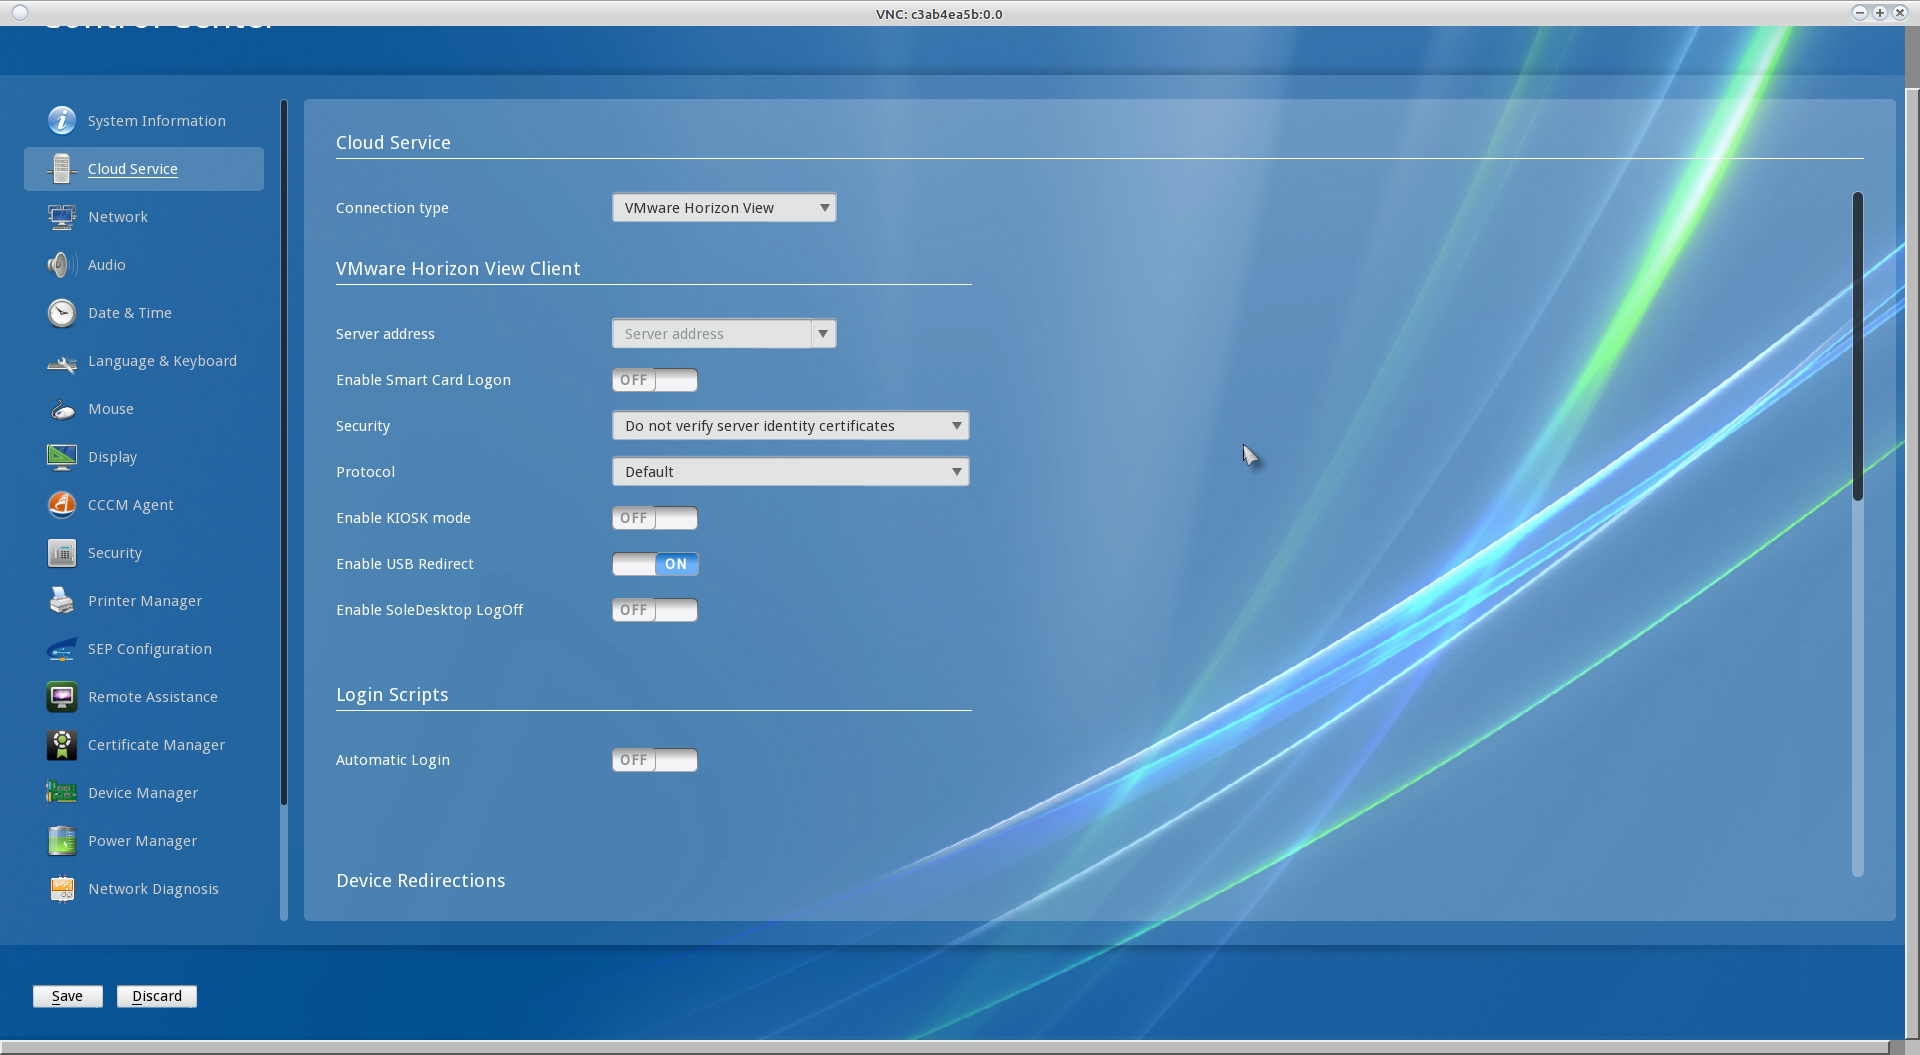This screenshot has height=1055, width=1920.
Task: Close the VNC window
Action: click(1900, 13)
